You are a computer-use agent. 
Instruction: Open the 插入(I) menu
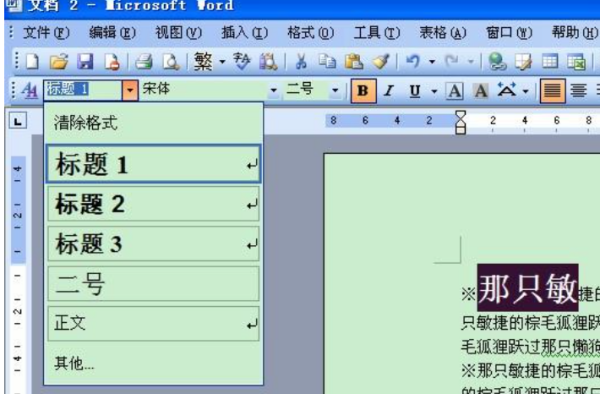coord(245,33)
